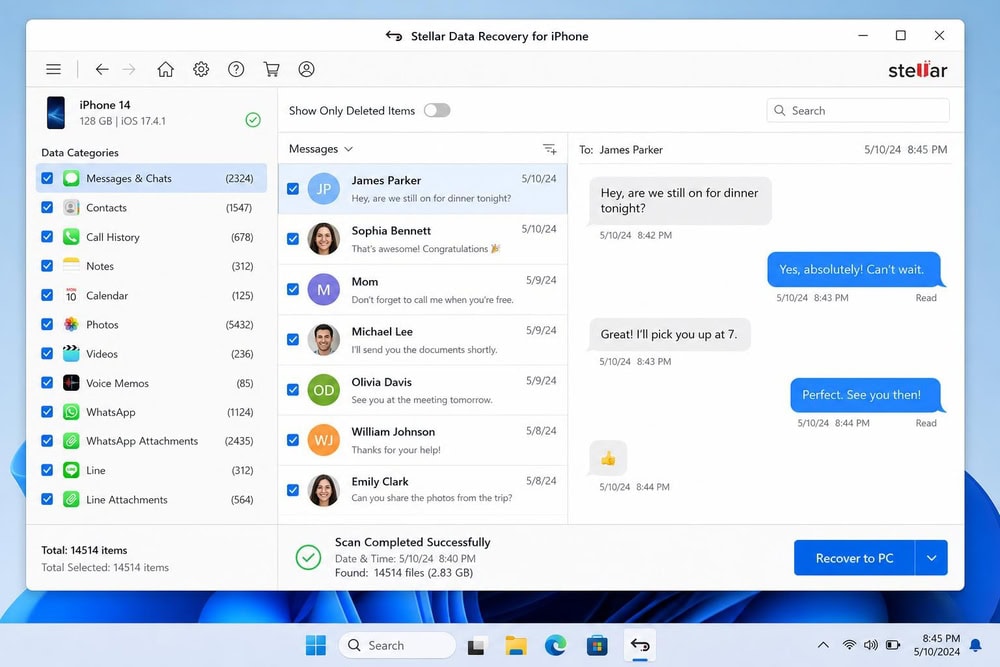Open File Explorer from the taskbar
The height and width of the screenshot is (667, 1000).
[x=516, y=645]
